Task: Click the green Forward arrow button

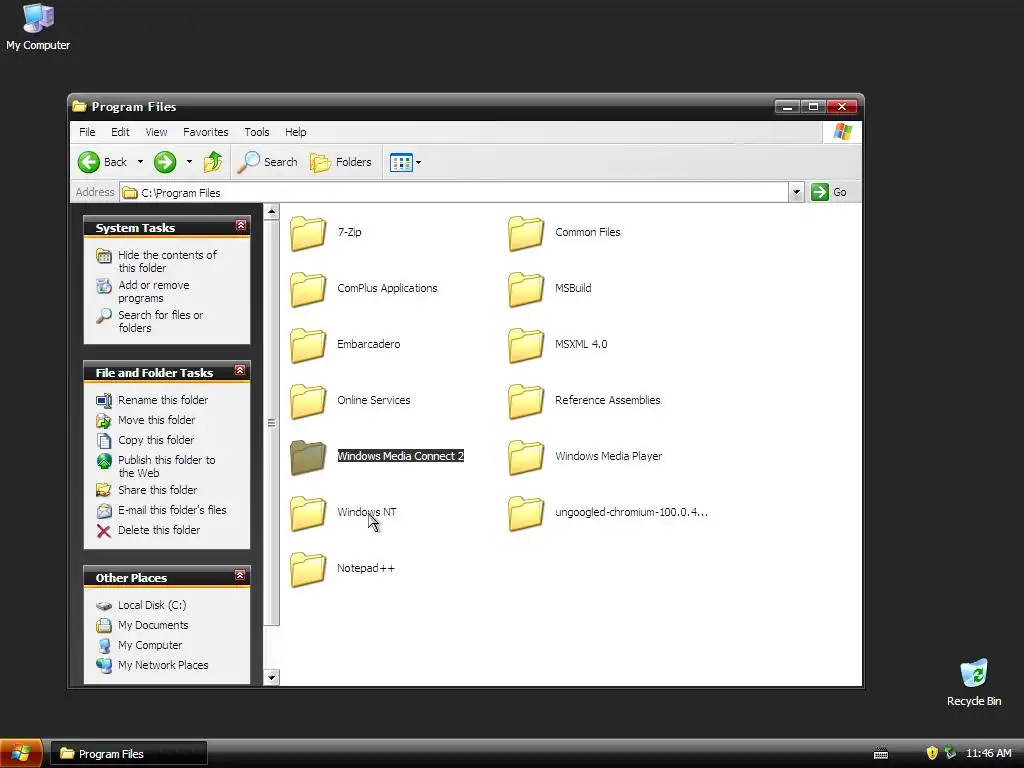Action: tap(165, 162)
